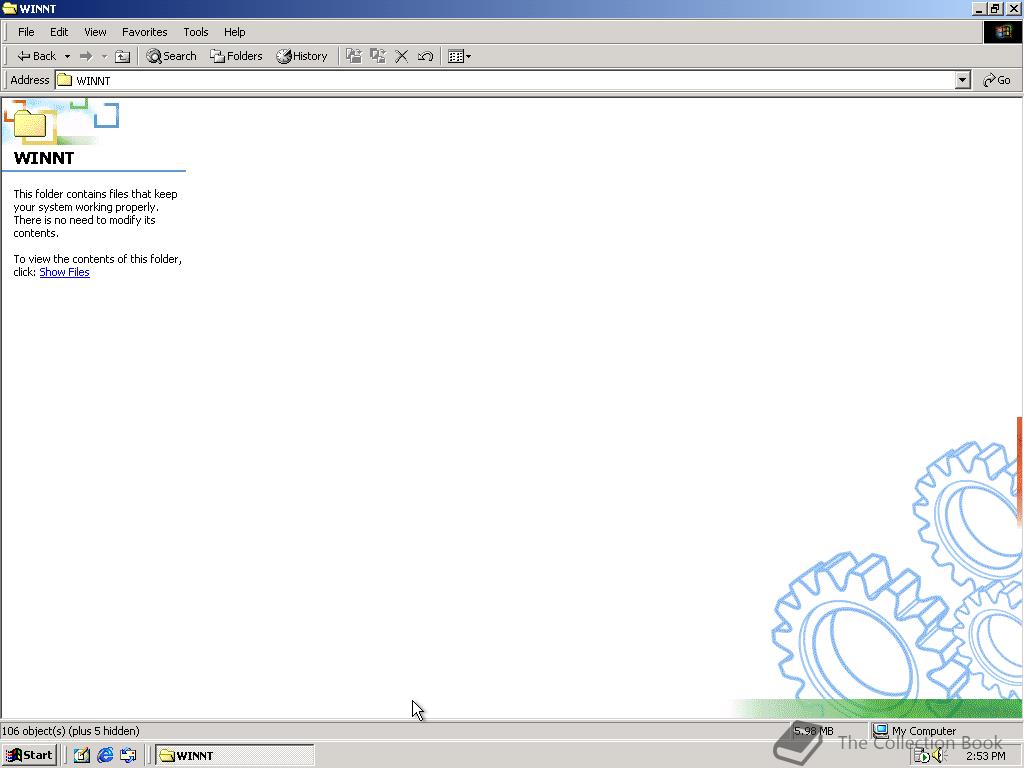Open the Views dropdown button

(x=460, y=56)
